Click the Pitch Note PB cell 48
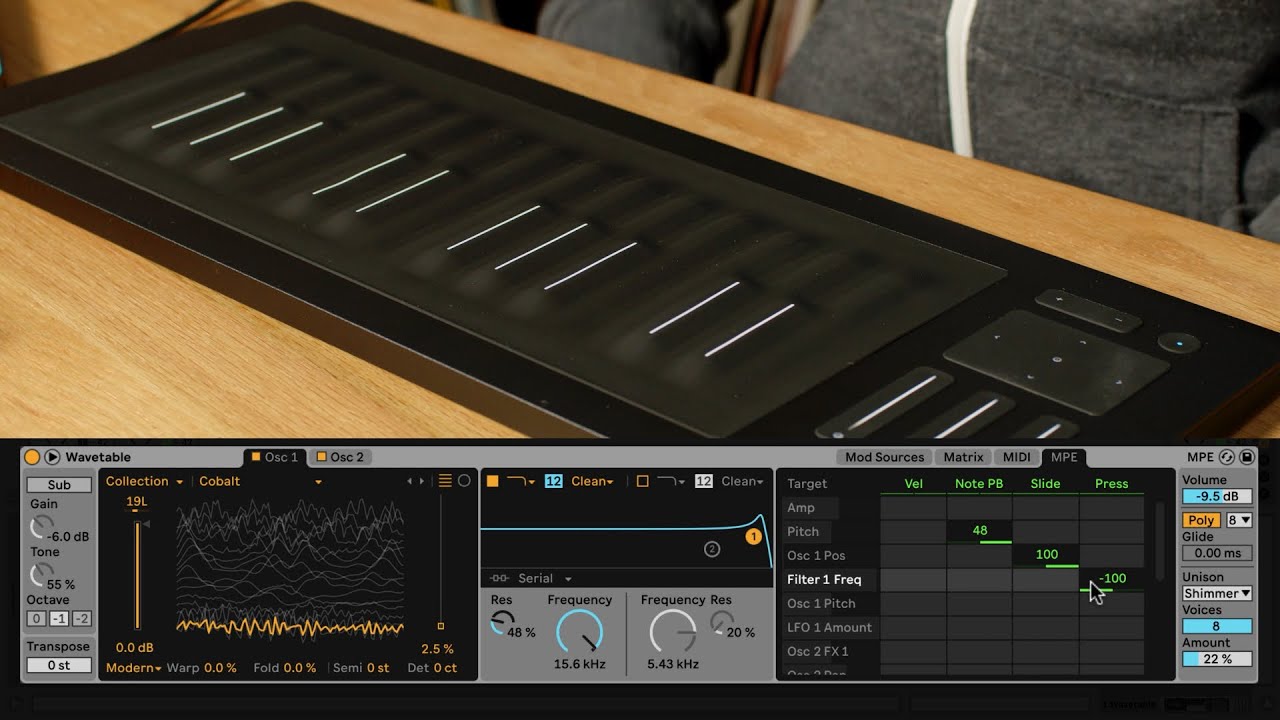This screenshot has height=720, width=1280. 979,532
